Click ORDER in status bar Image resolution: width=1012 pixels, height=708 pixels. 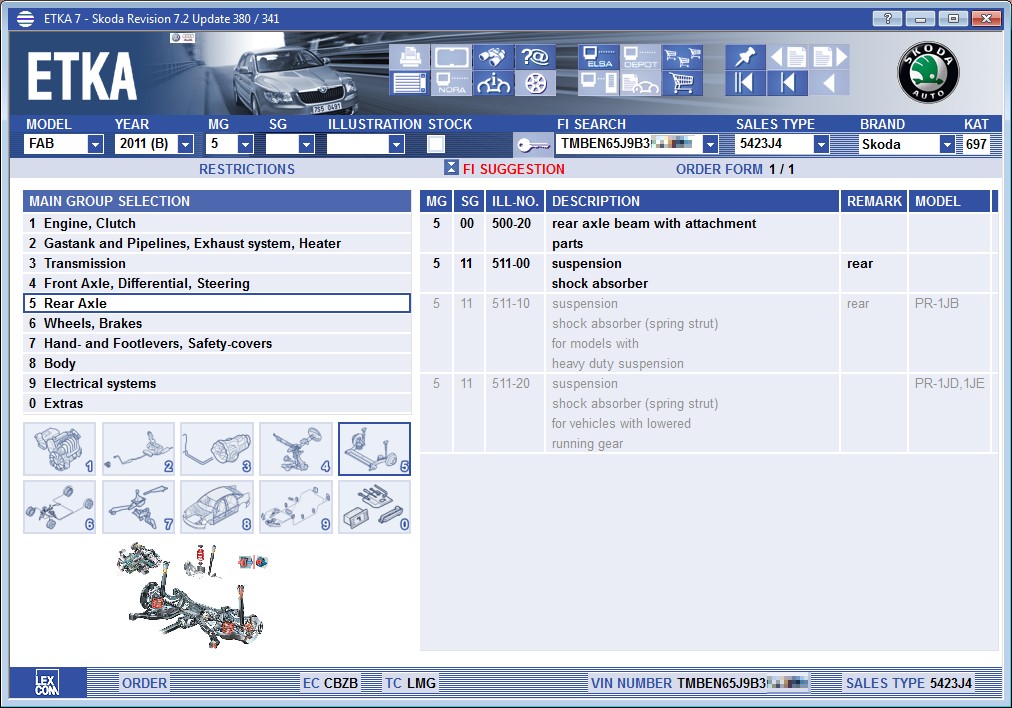click(145, 683)
